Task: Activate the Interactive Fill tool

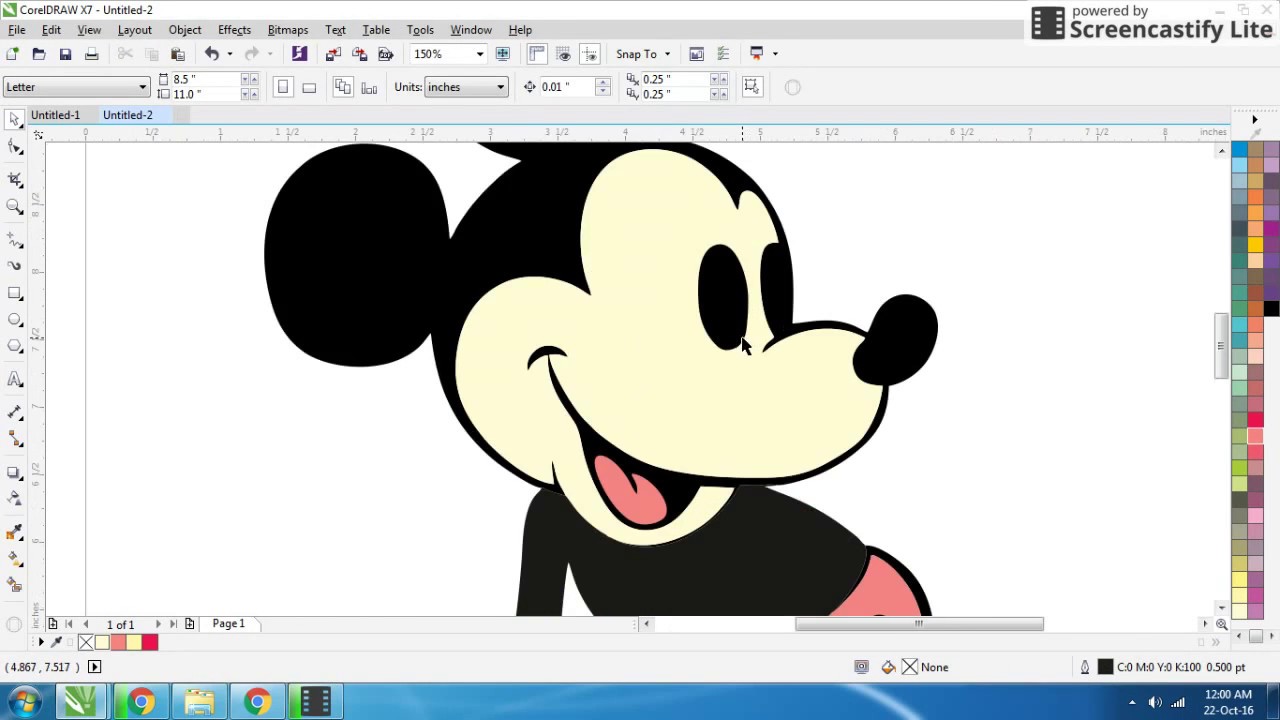Action: [x=15, y=559]
